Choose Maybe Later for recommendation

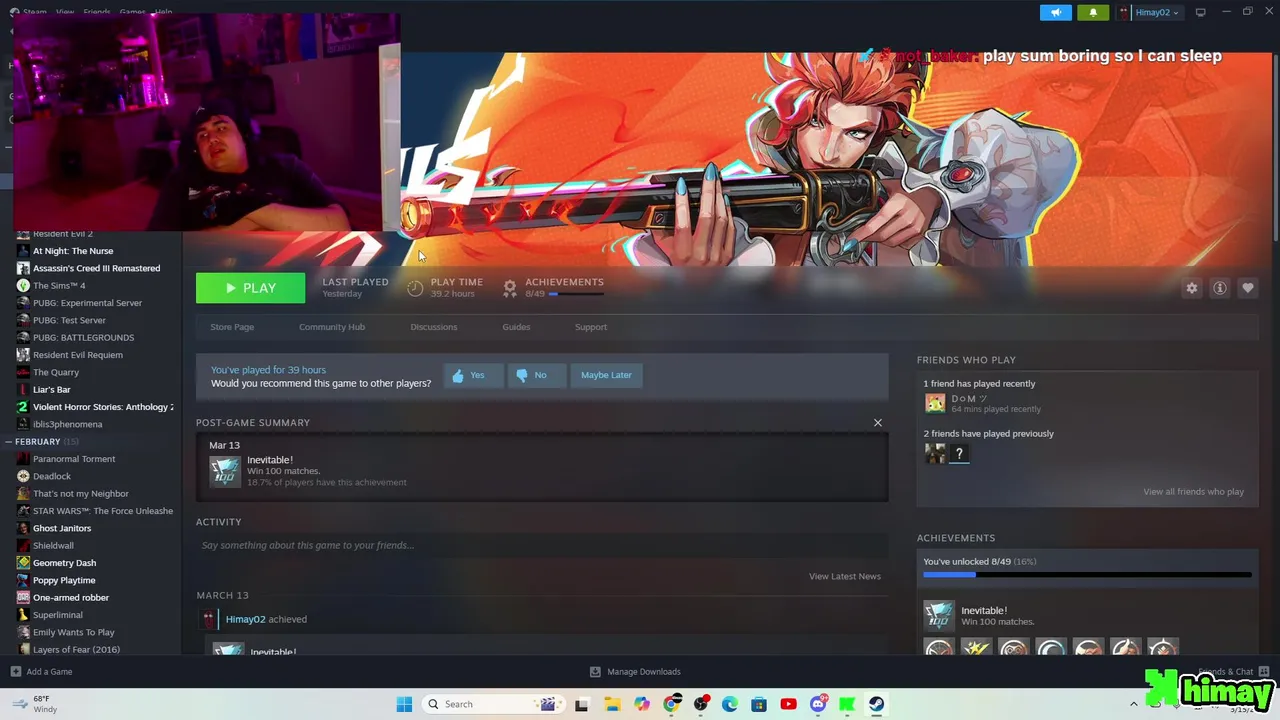tap(606, 375)
